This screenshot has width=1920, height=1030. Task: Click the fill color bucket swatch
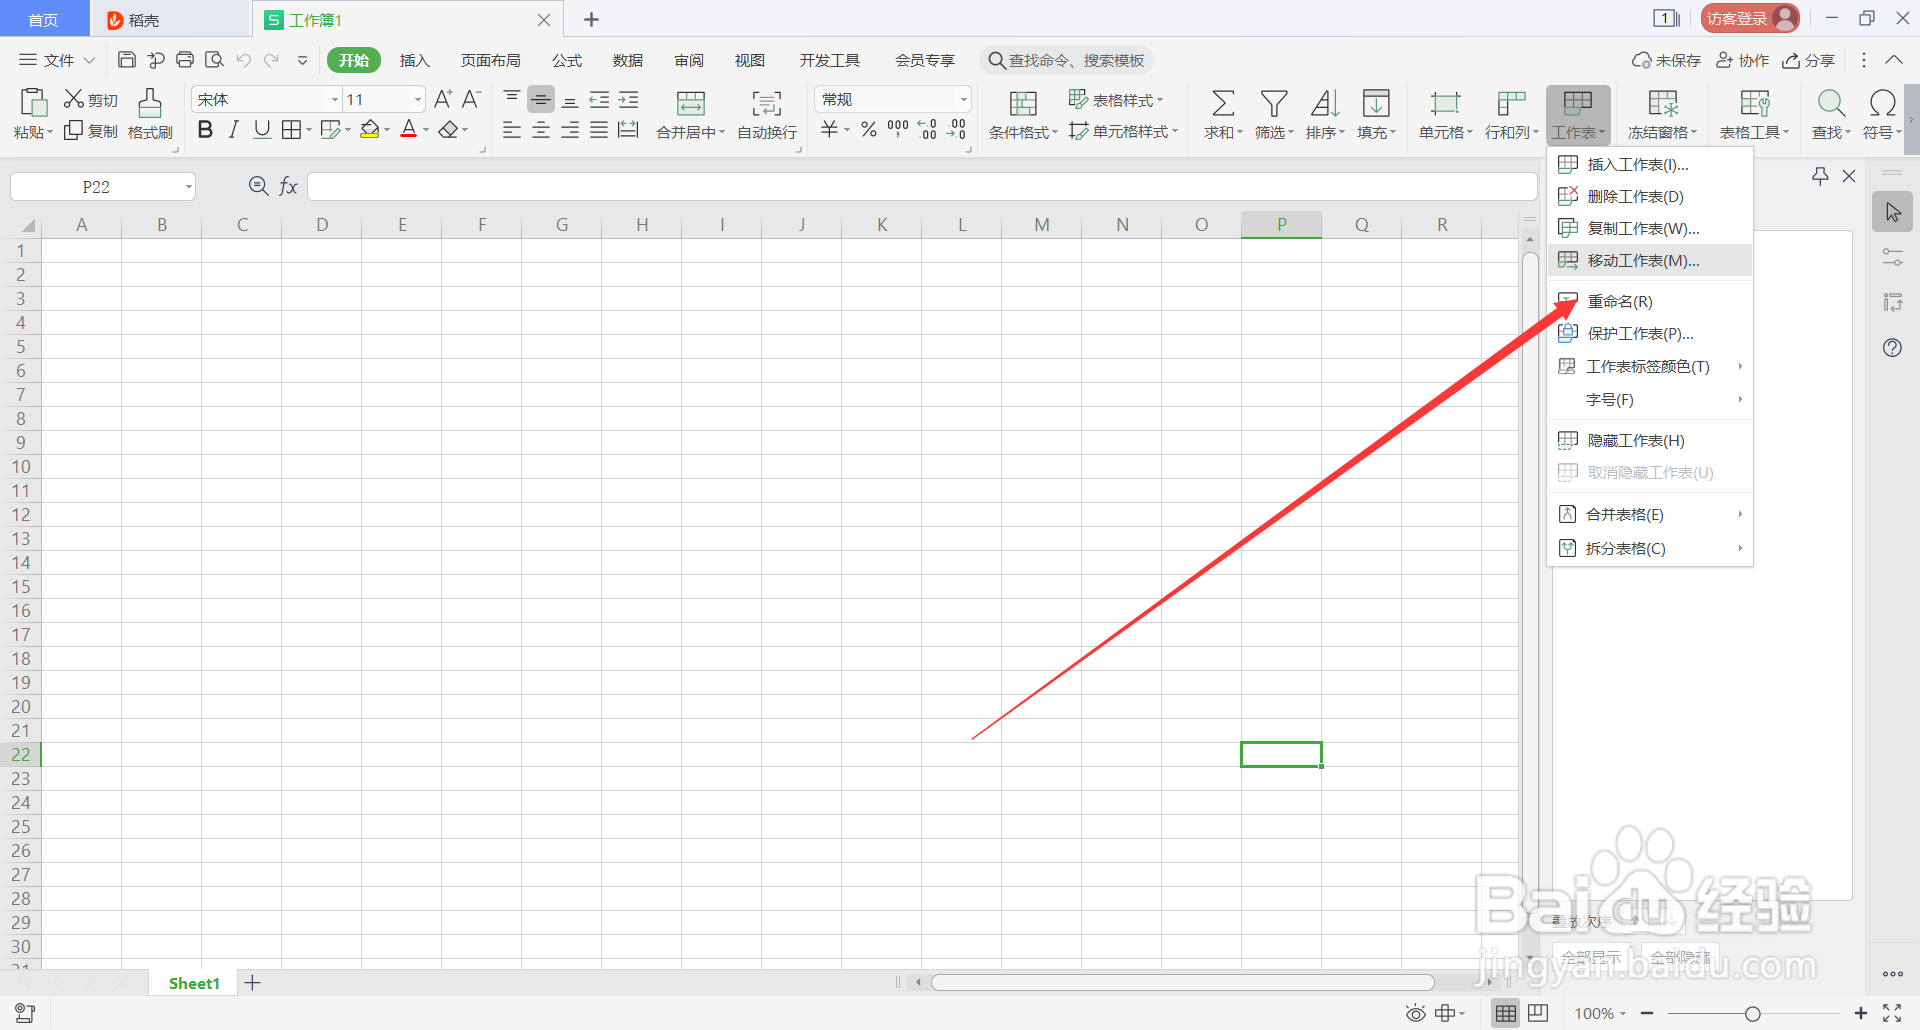click(370, 129)
